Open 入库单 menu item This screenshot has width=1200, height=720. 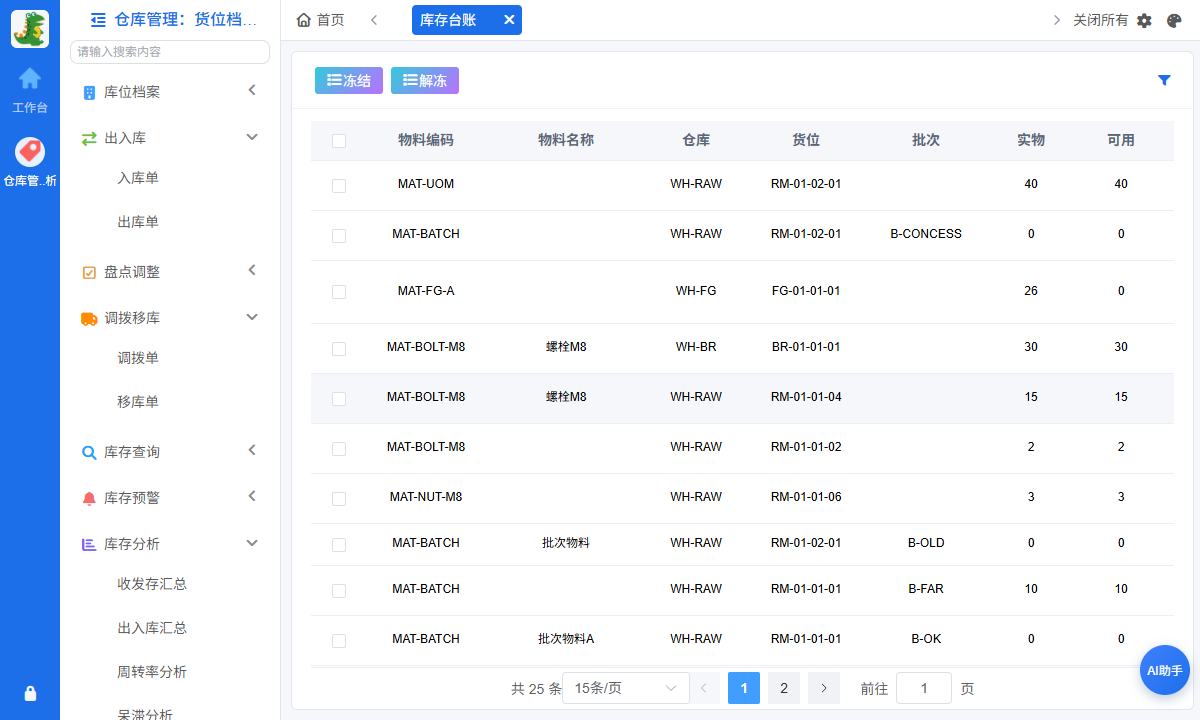(138, 178)
